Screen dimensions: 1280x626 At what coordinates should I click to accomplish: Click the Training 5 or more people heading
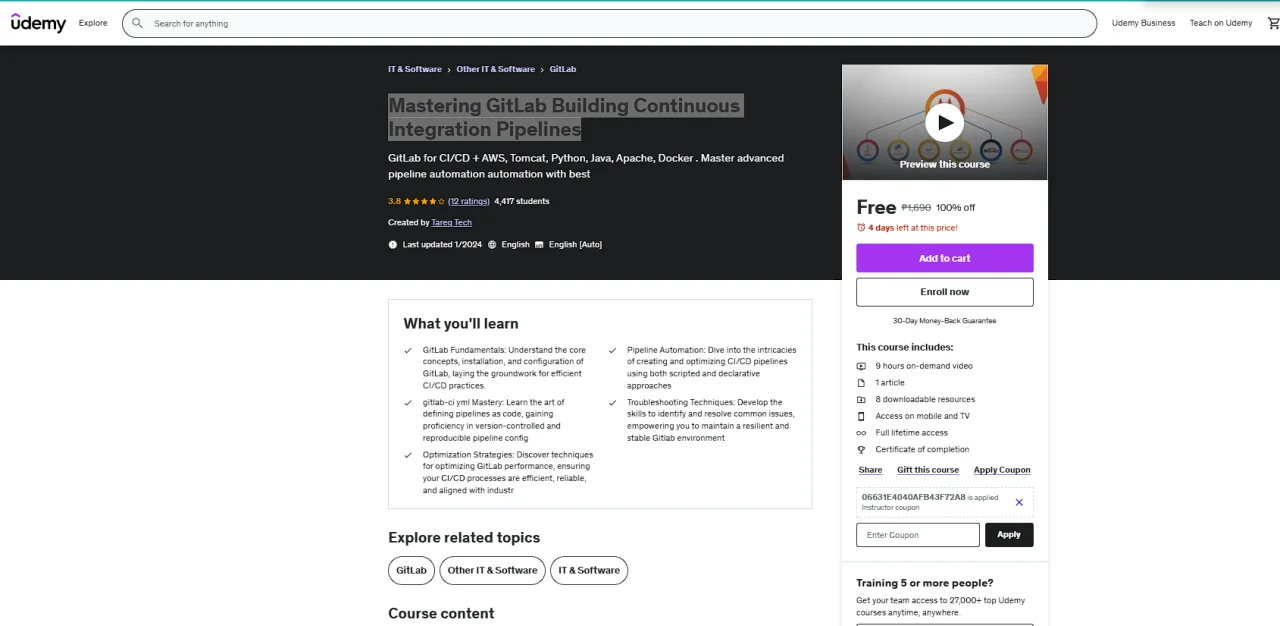point(925,583)
